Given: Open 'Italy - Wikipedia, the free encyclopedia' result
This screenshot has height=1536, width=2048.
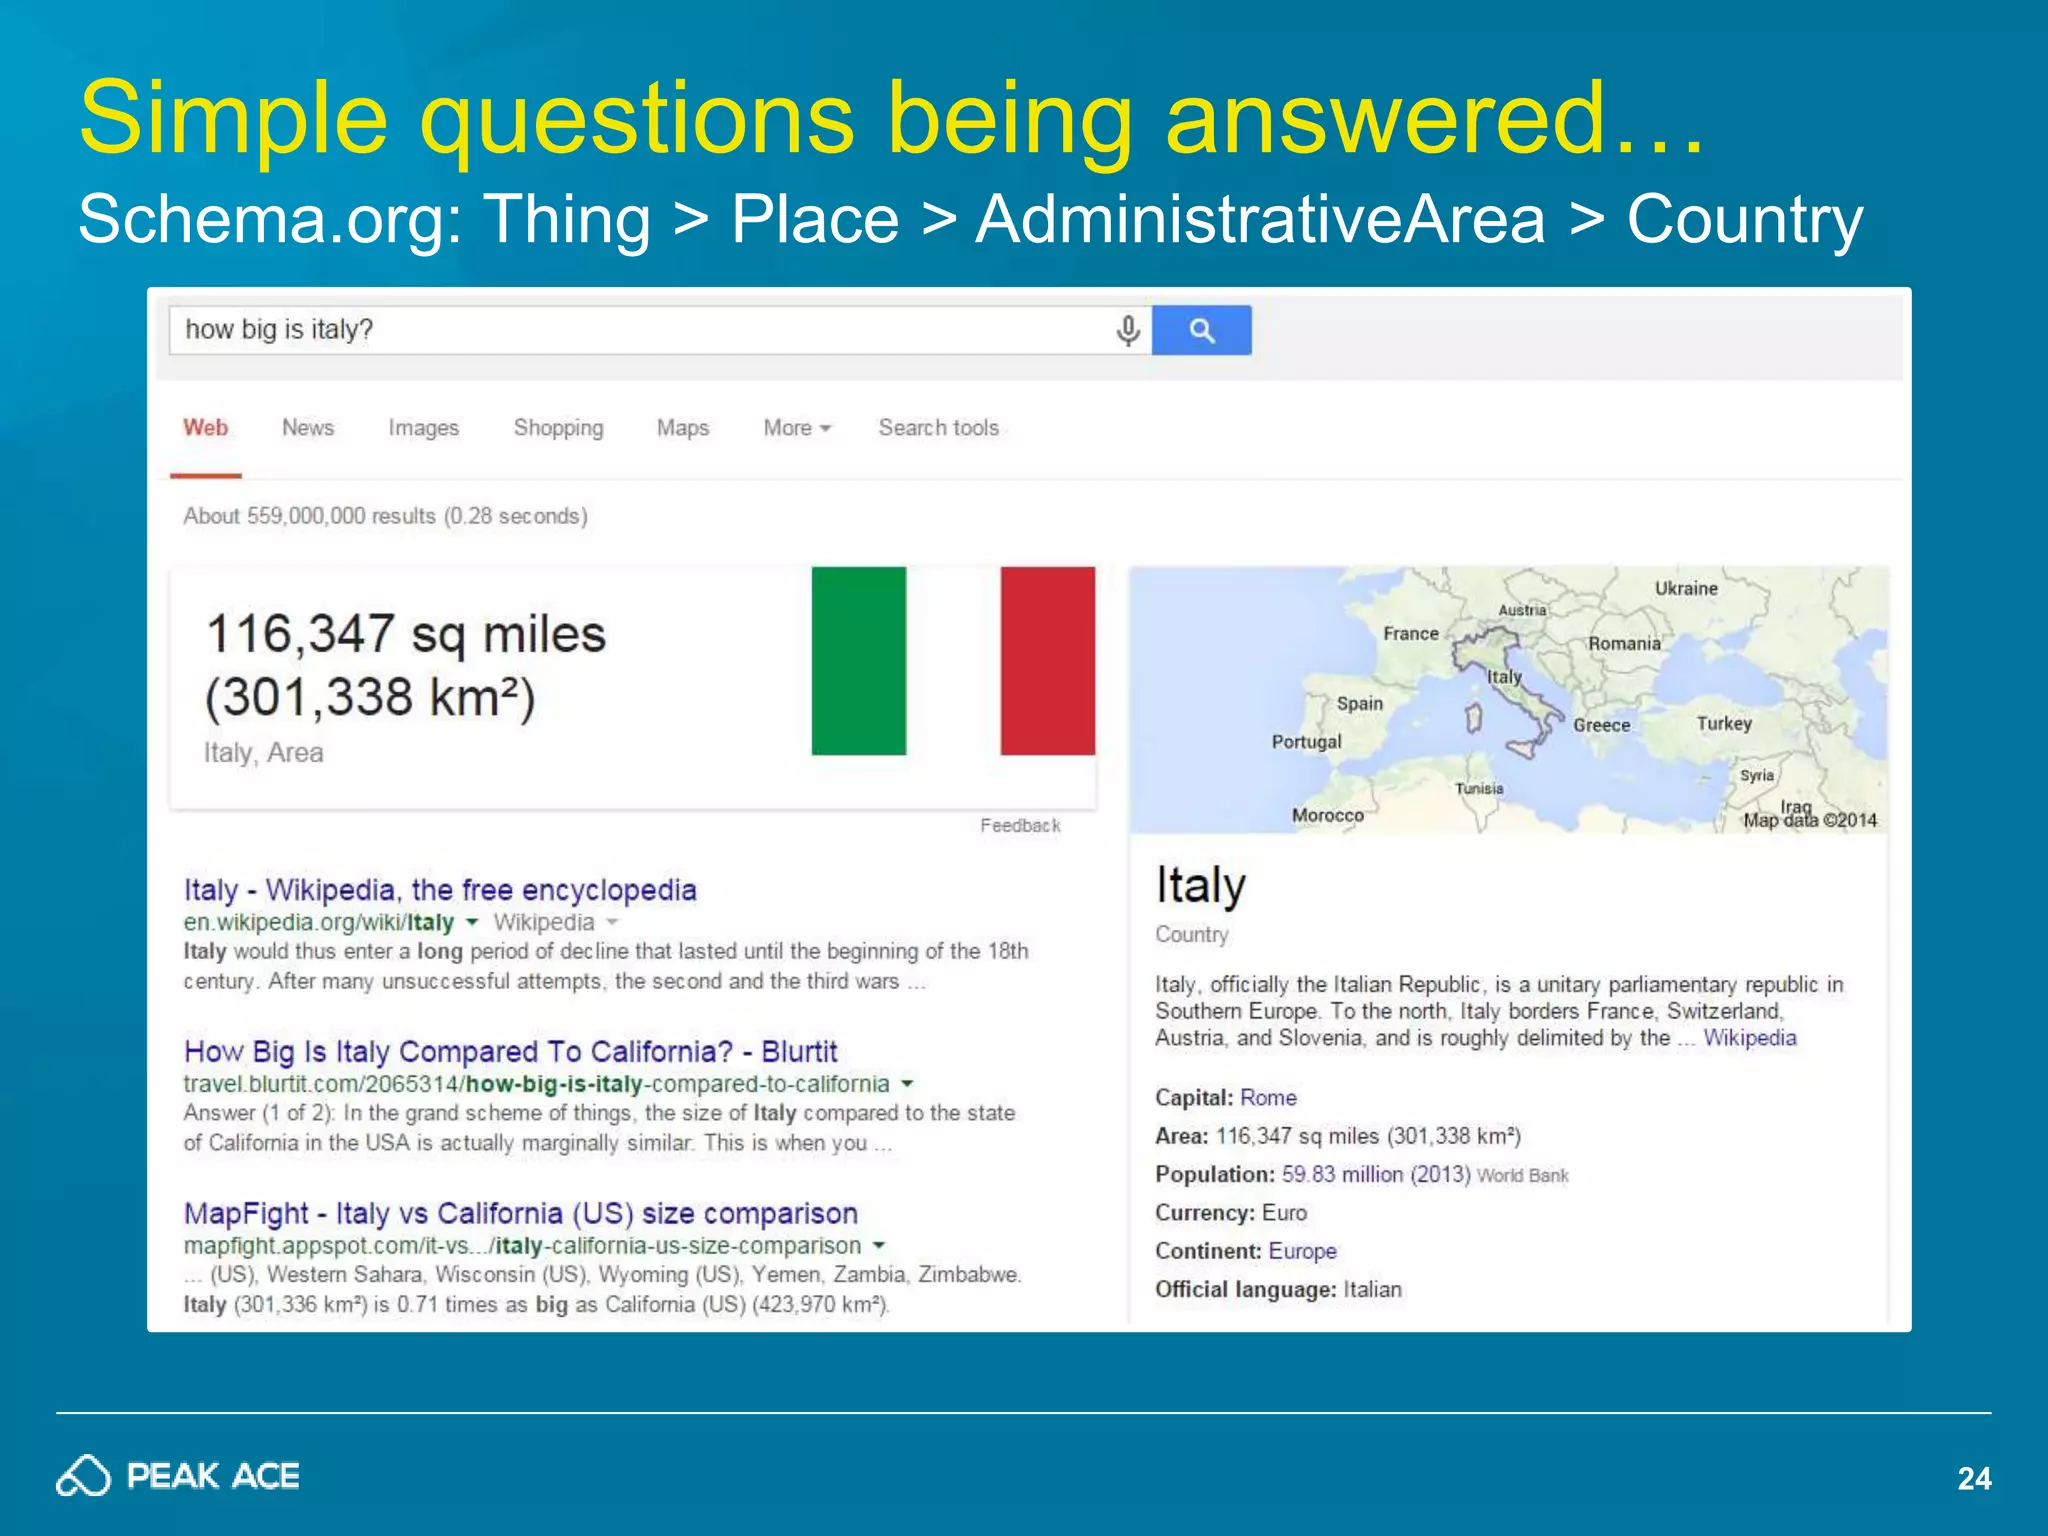Looking at the screenshot, I should click(440, 890).
